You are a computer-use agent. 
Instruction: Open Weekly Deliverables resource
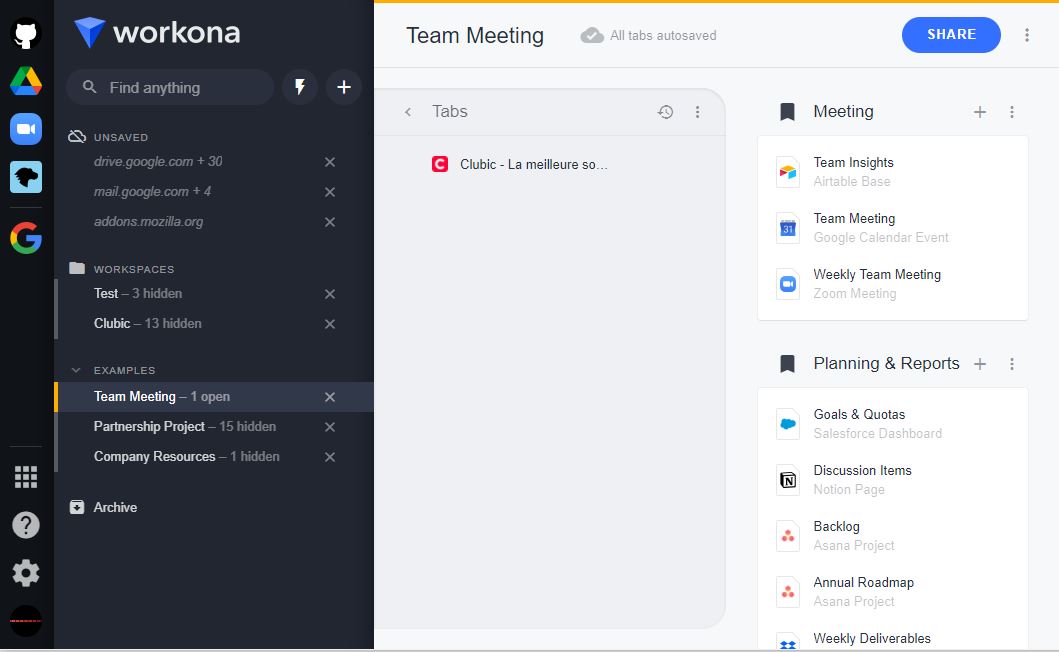(x=893, y=638)
